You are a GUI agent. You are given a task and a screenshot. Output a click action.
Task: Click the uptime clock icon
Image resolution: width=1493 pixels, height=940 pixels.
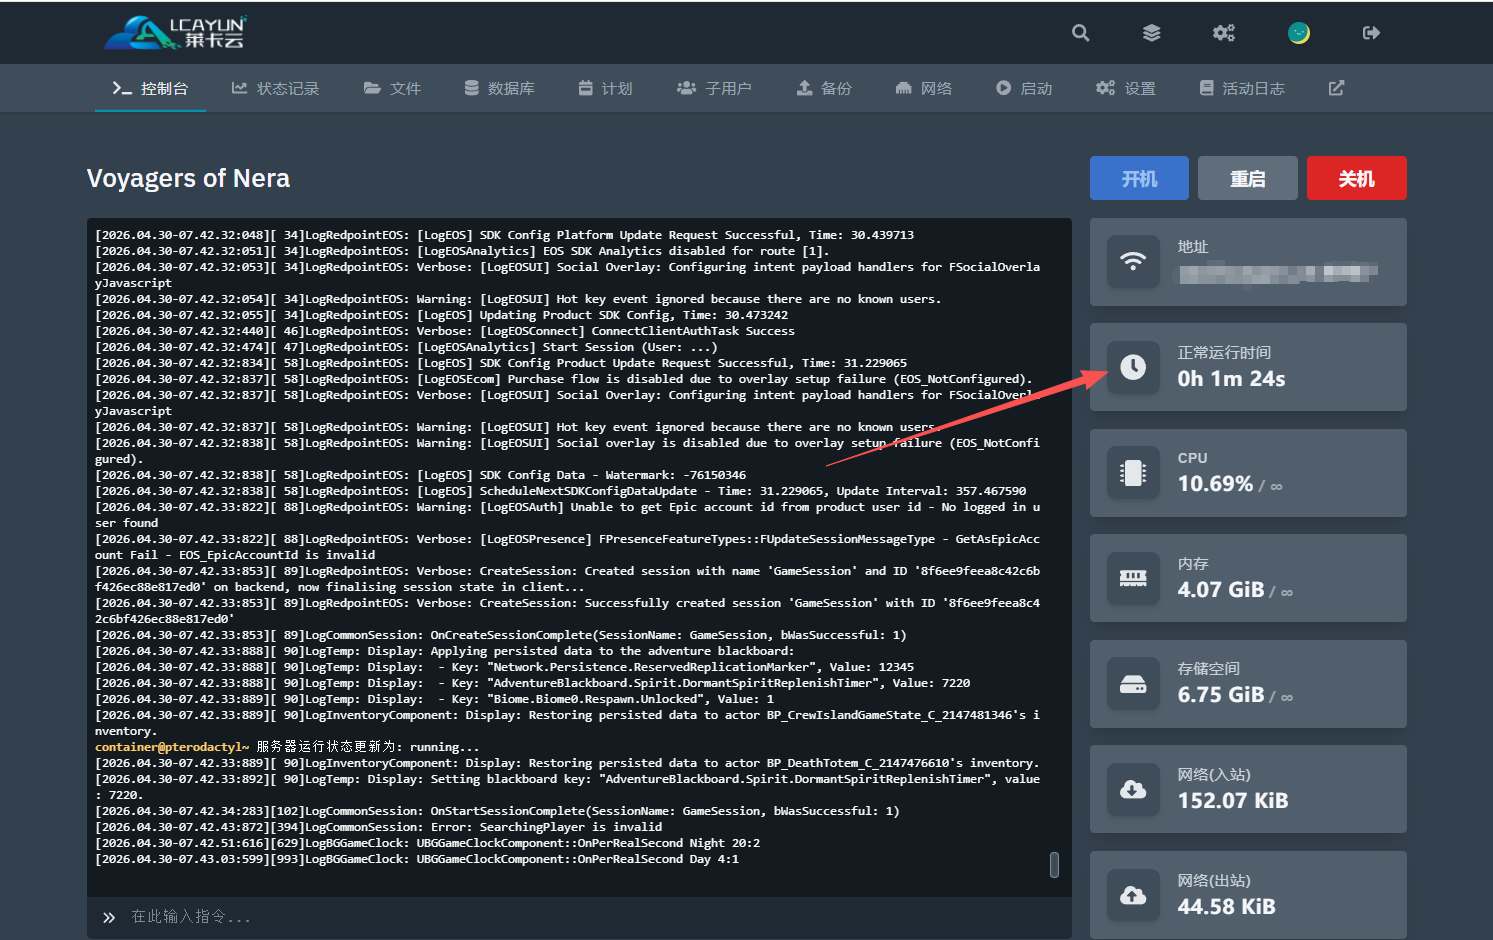click(x=1133, y=367)
